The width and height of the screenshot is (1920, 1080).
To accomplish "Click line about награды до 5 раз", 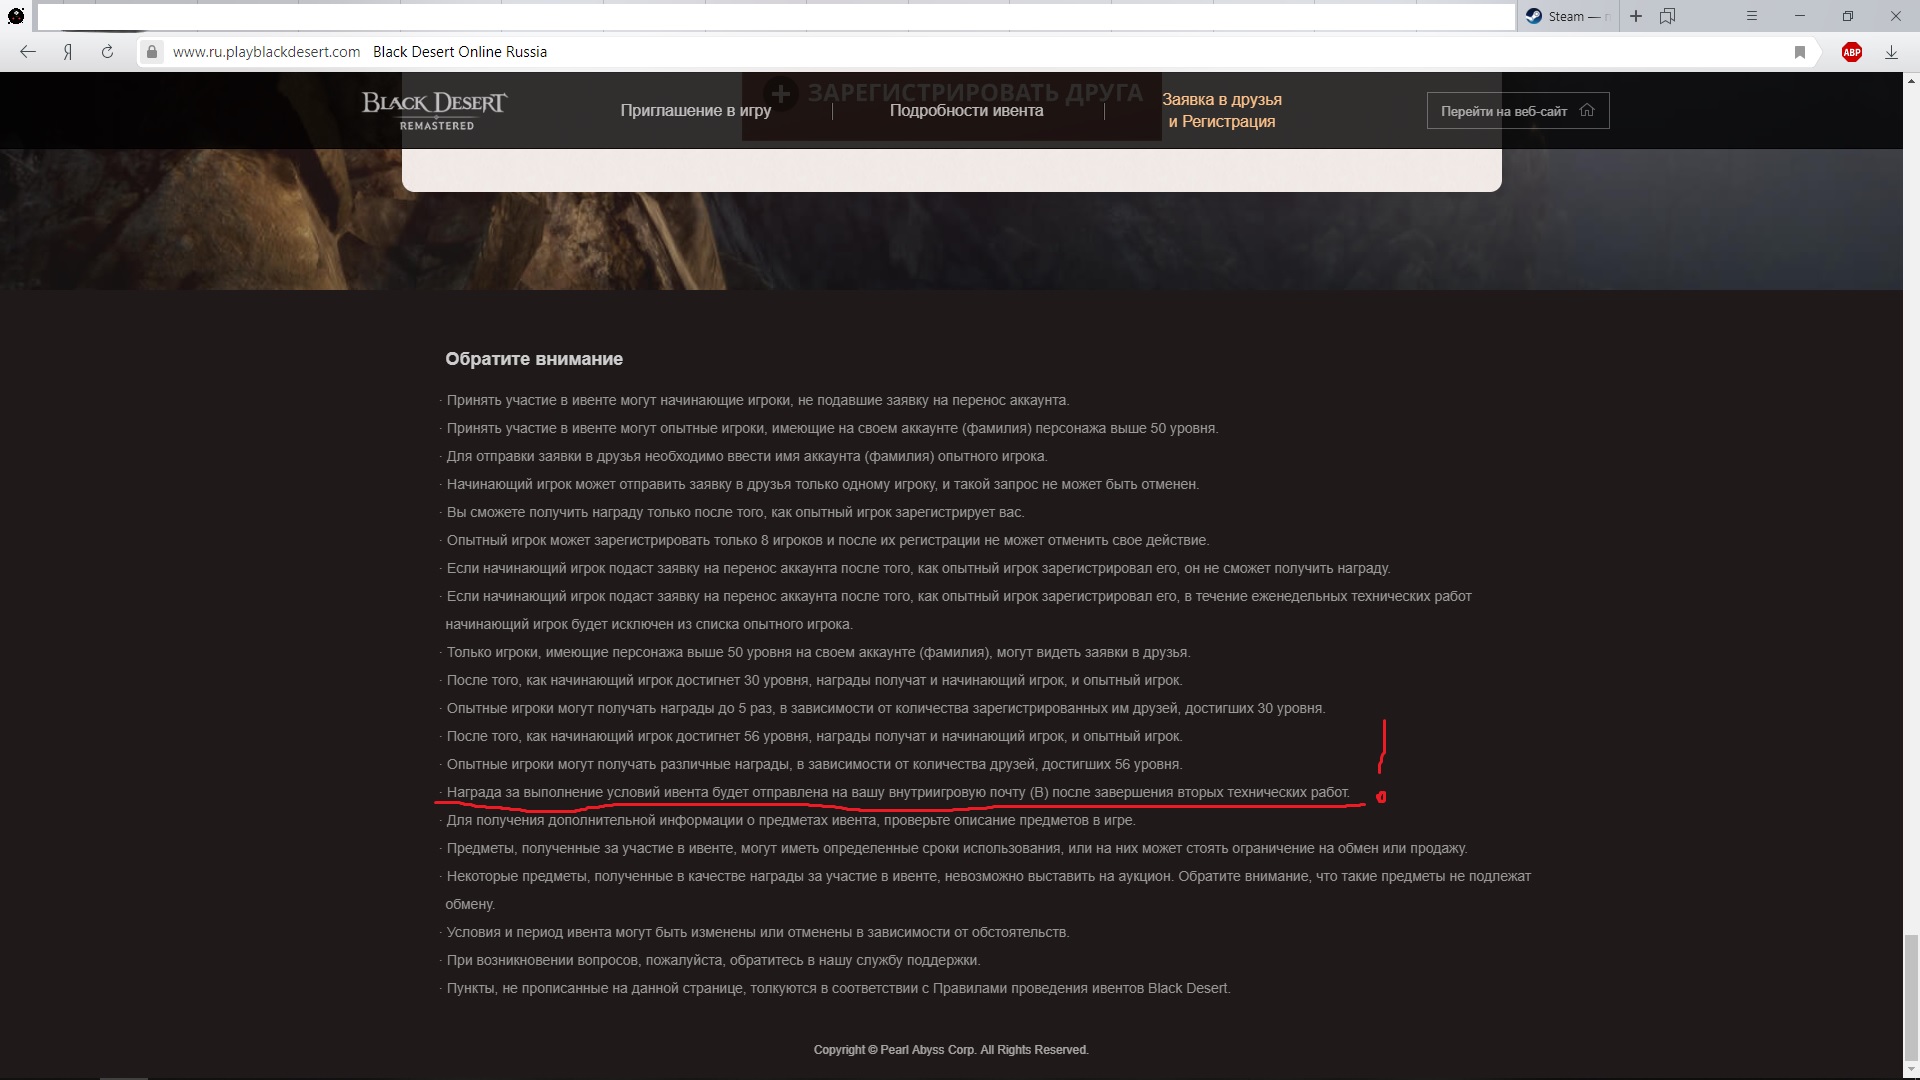I will (x=885, y=708).
